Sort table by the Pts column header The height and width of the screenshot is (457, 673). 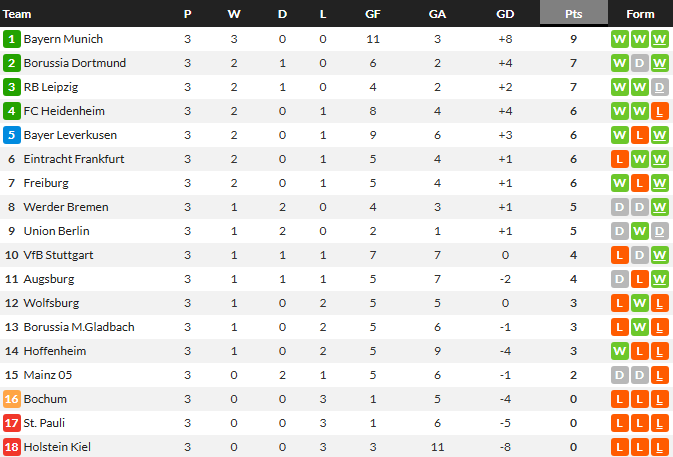click(x=573, y=14)
